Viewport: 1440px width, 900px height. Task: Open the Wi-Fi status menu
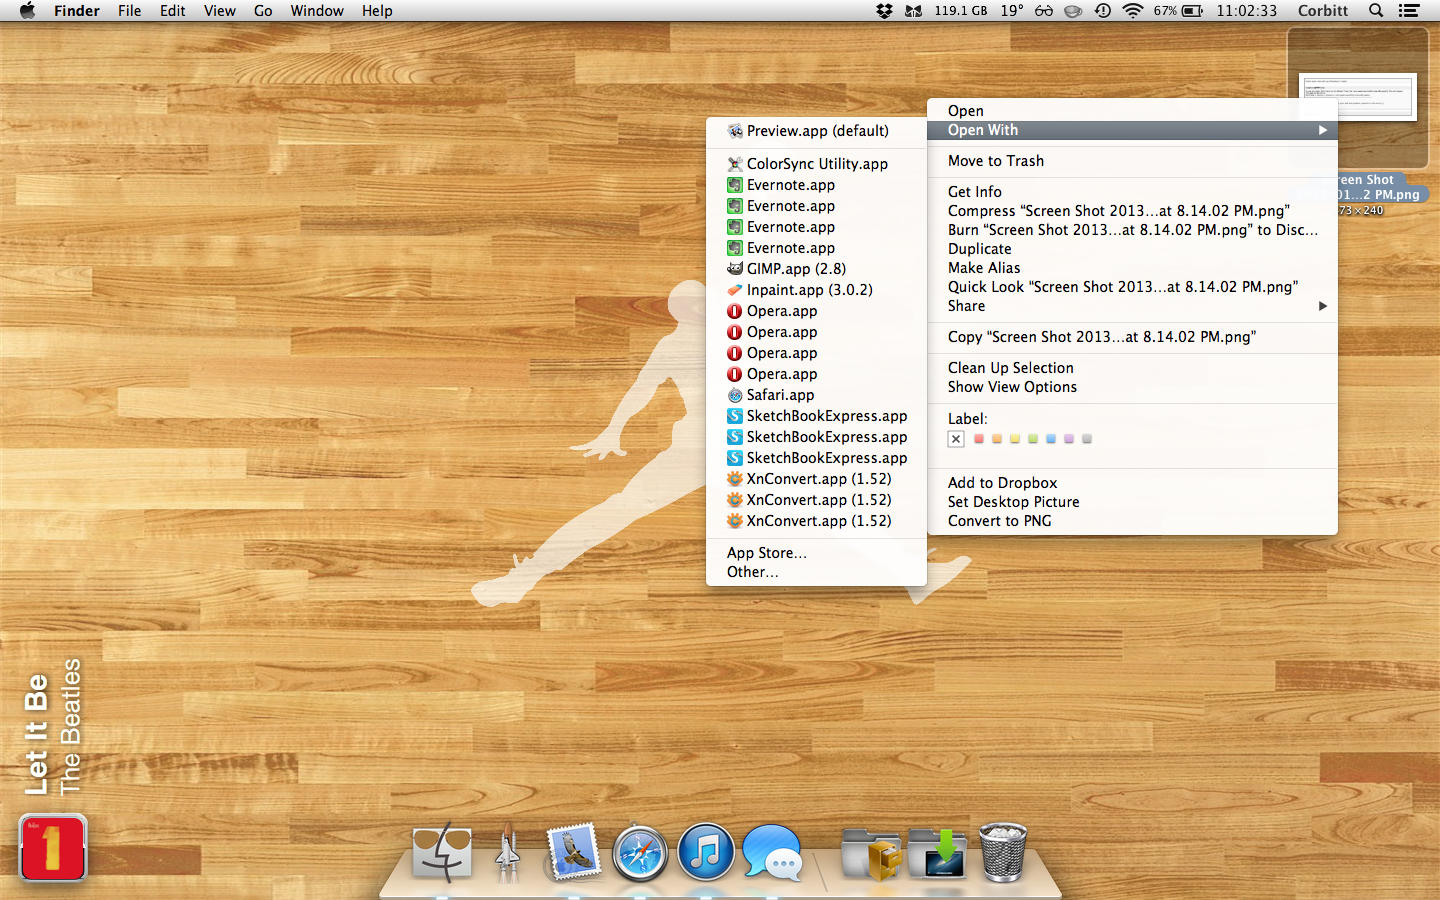coord(1132,11)
